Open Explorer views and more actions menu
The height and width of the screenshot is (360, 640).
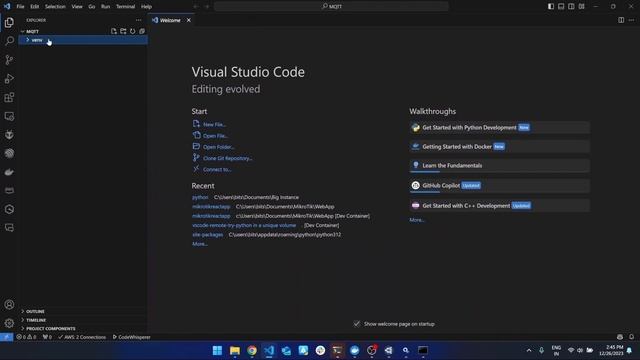point(138,20)
